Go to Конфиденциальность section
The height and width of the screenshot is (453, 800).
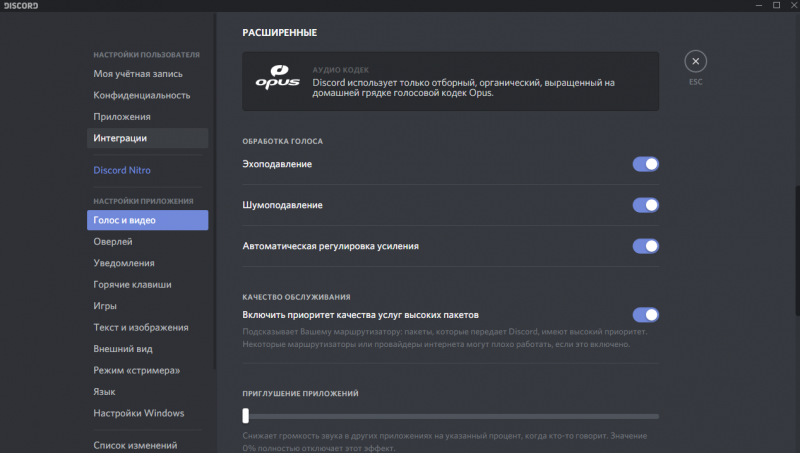[x=142, y=95]
